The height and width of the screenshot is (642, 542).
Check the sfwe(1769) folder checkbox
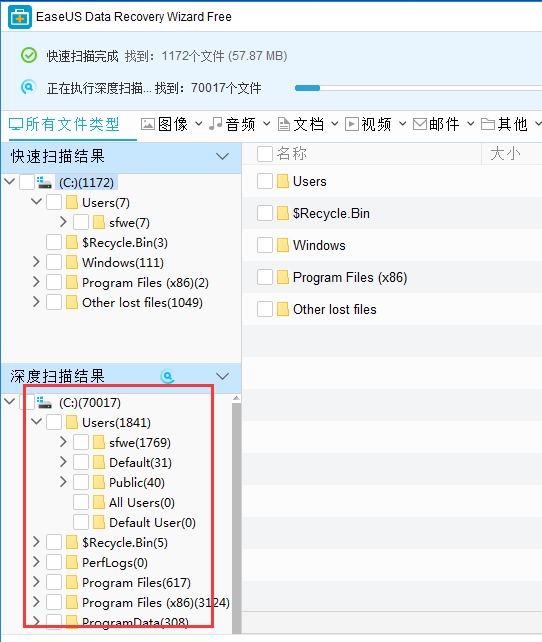tap(81, 442)
